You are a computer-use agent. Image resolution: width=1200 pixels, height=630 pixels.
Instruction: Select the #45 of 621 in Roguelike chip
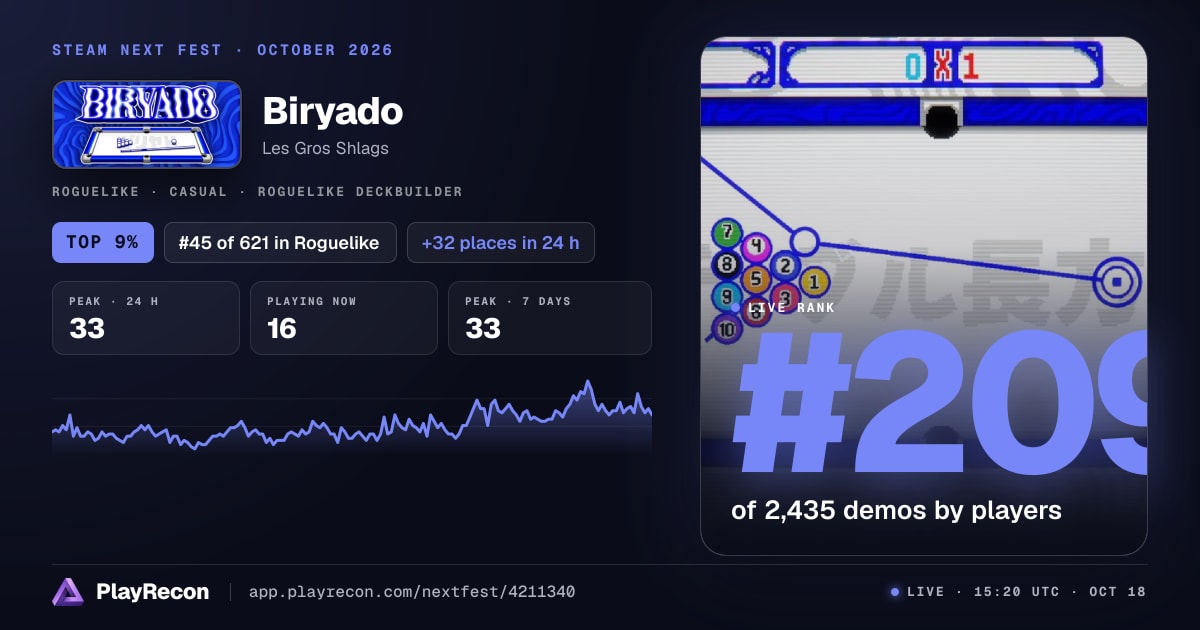280,242
